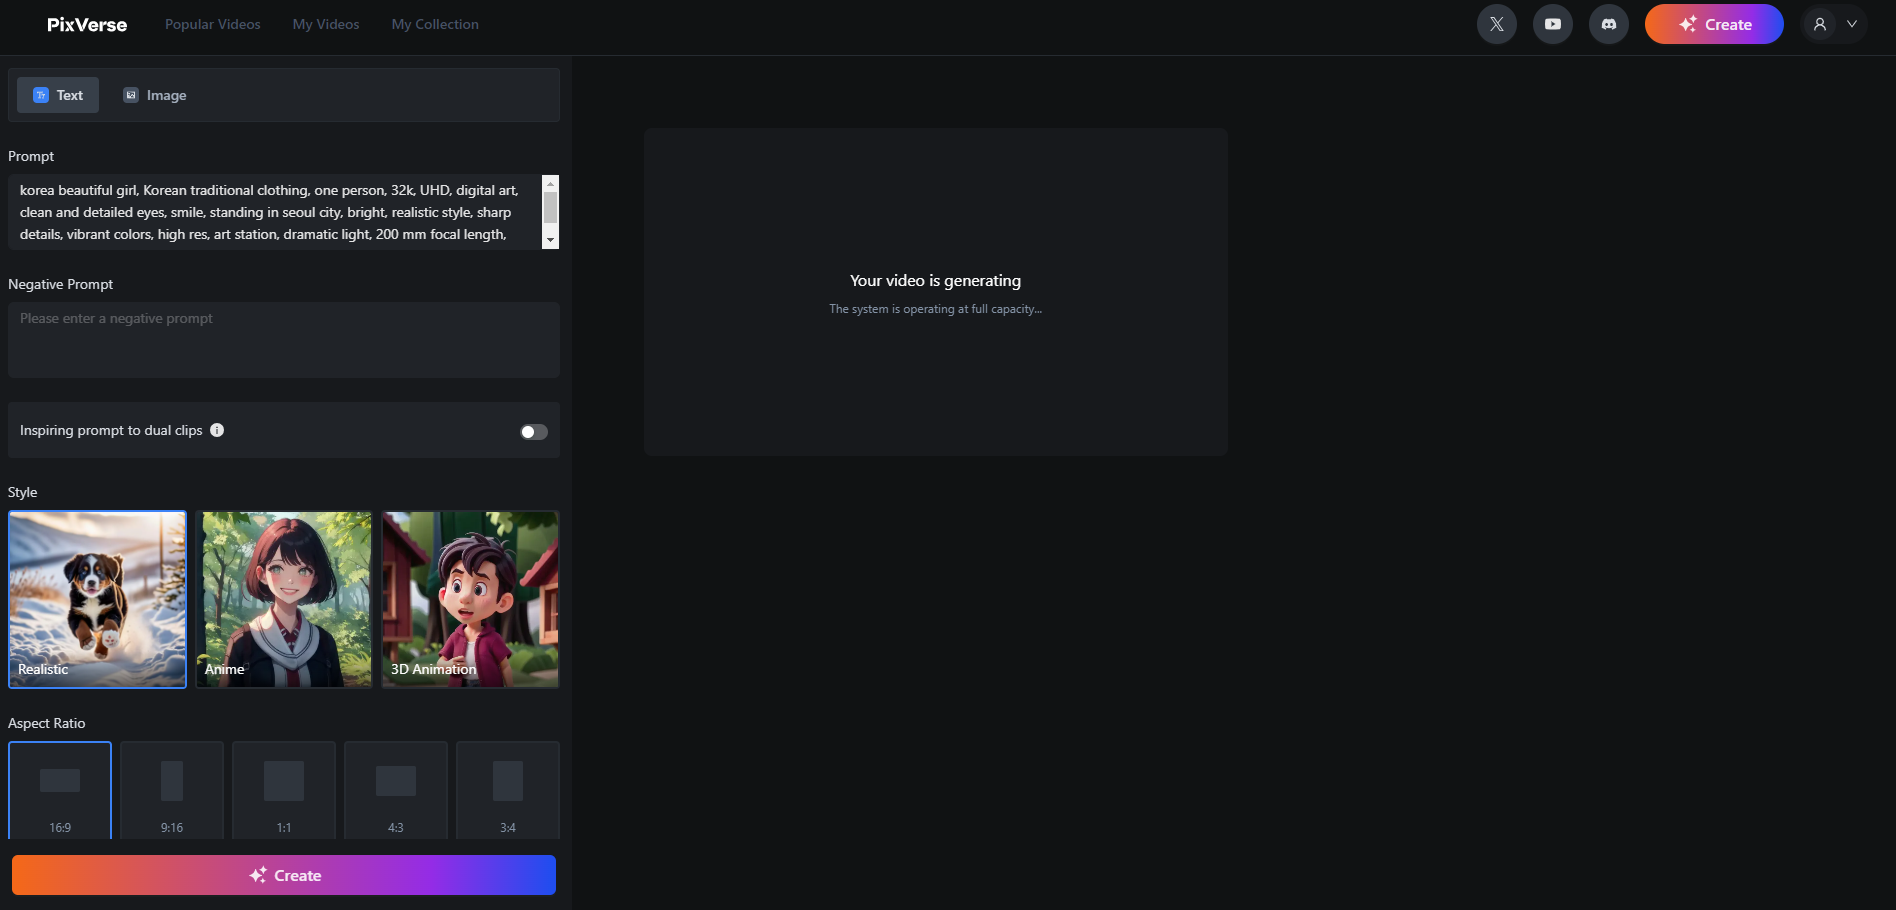Click 'The system is operating at full capacity' text
The height and width of the screenshot is (910, 1896).
tap(935, 309)
